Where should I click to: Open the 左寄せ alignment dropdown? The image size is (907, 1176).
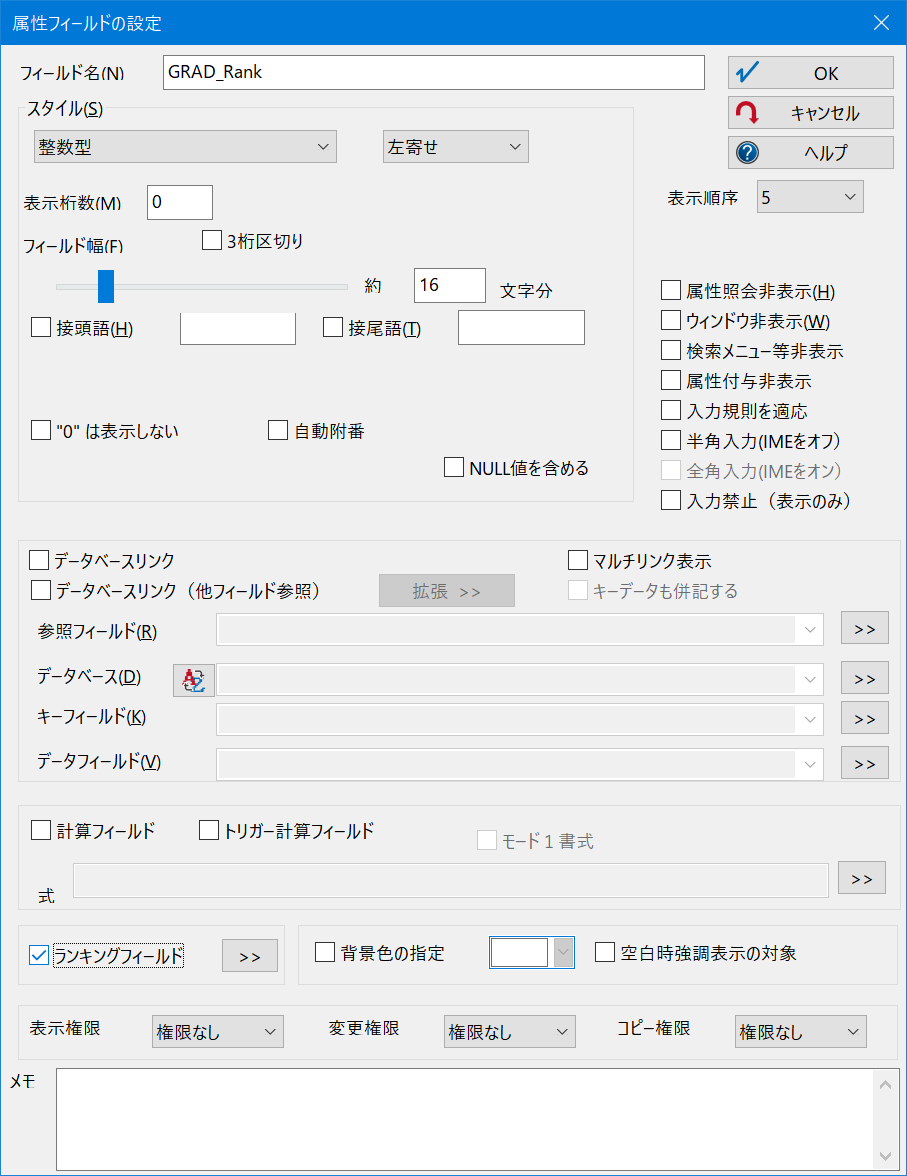455,147
